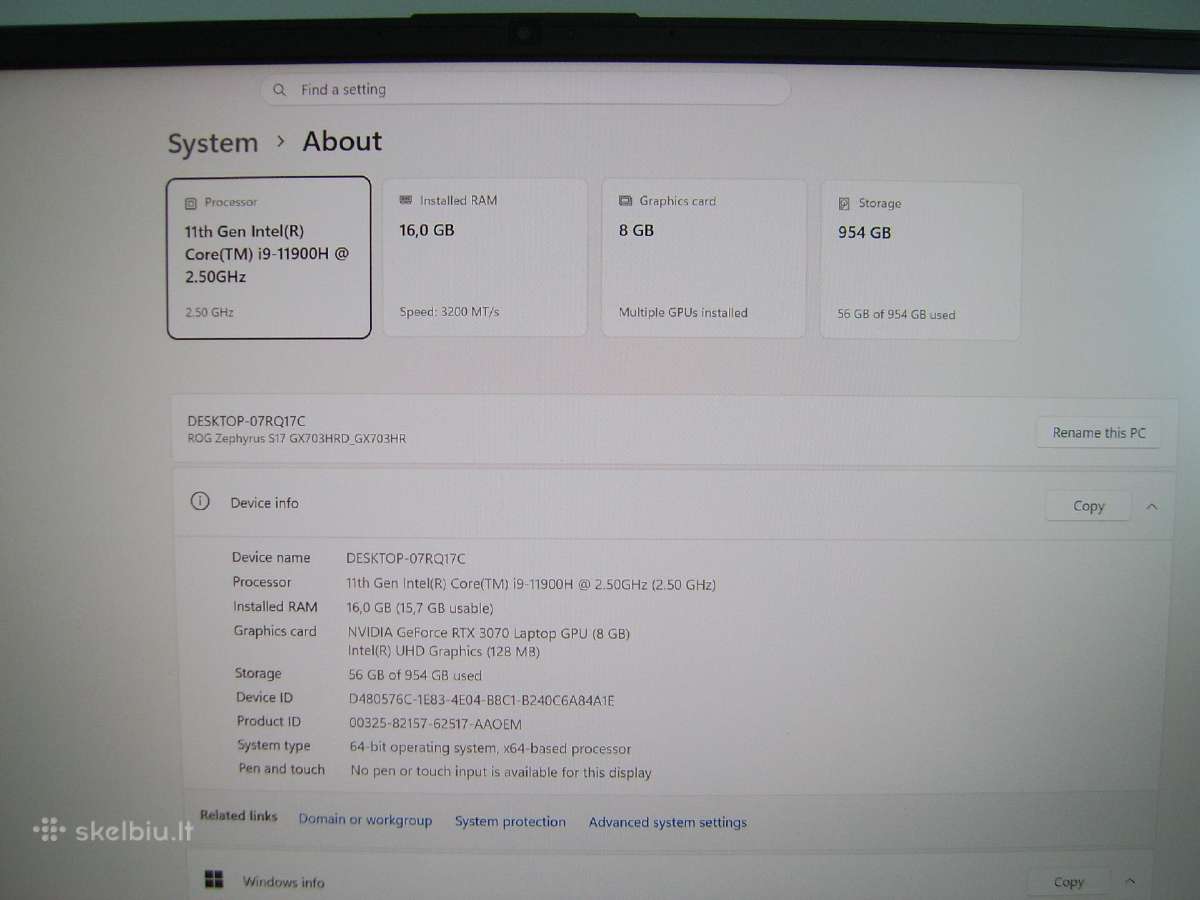Viewport: 1200px width, 900px height.
Task: Click the DESKTOP-07RQ17C PC name heading
Action: coord(246,421)
